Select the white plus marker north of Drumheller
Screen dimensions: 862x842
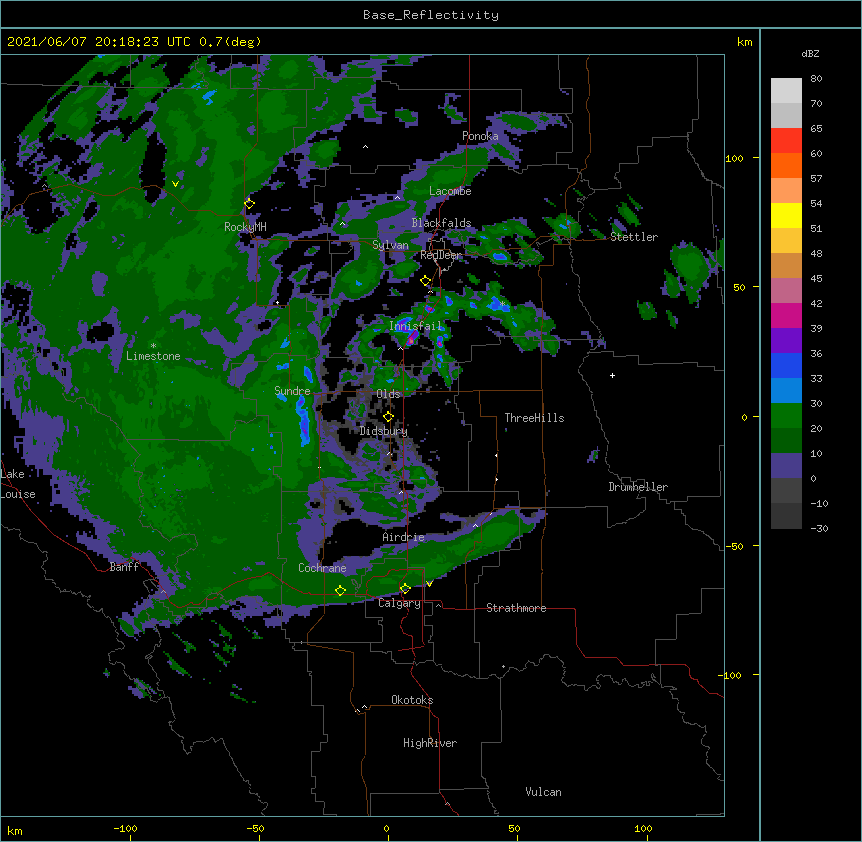pyautogui.click(x=612, y=375)
